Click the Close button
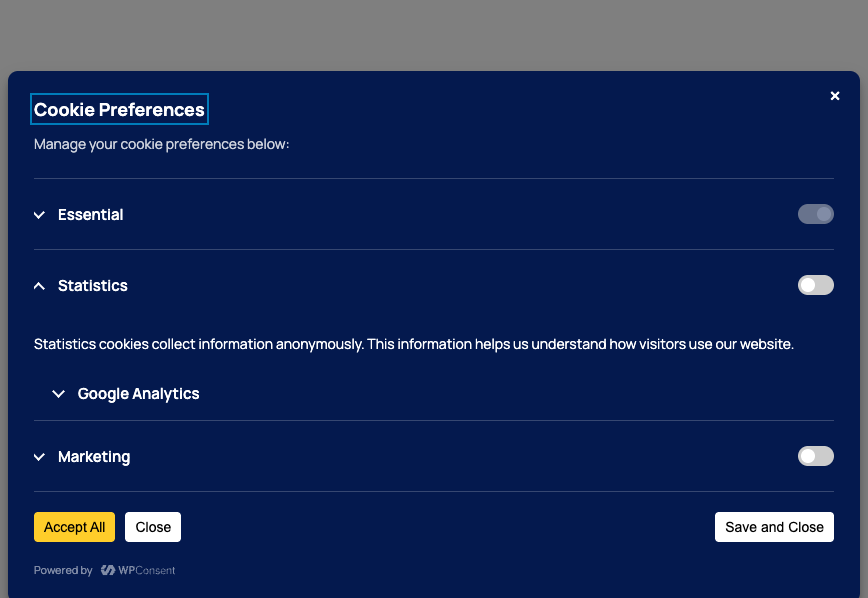This screenshot has height=598, width=868. click(x=152, y=526)
